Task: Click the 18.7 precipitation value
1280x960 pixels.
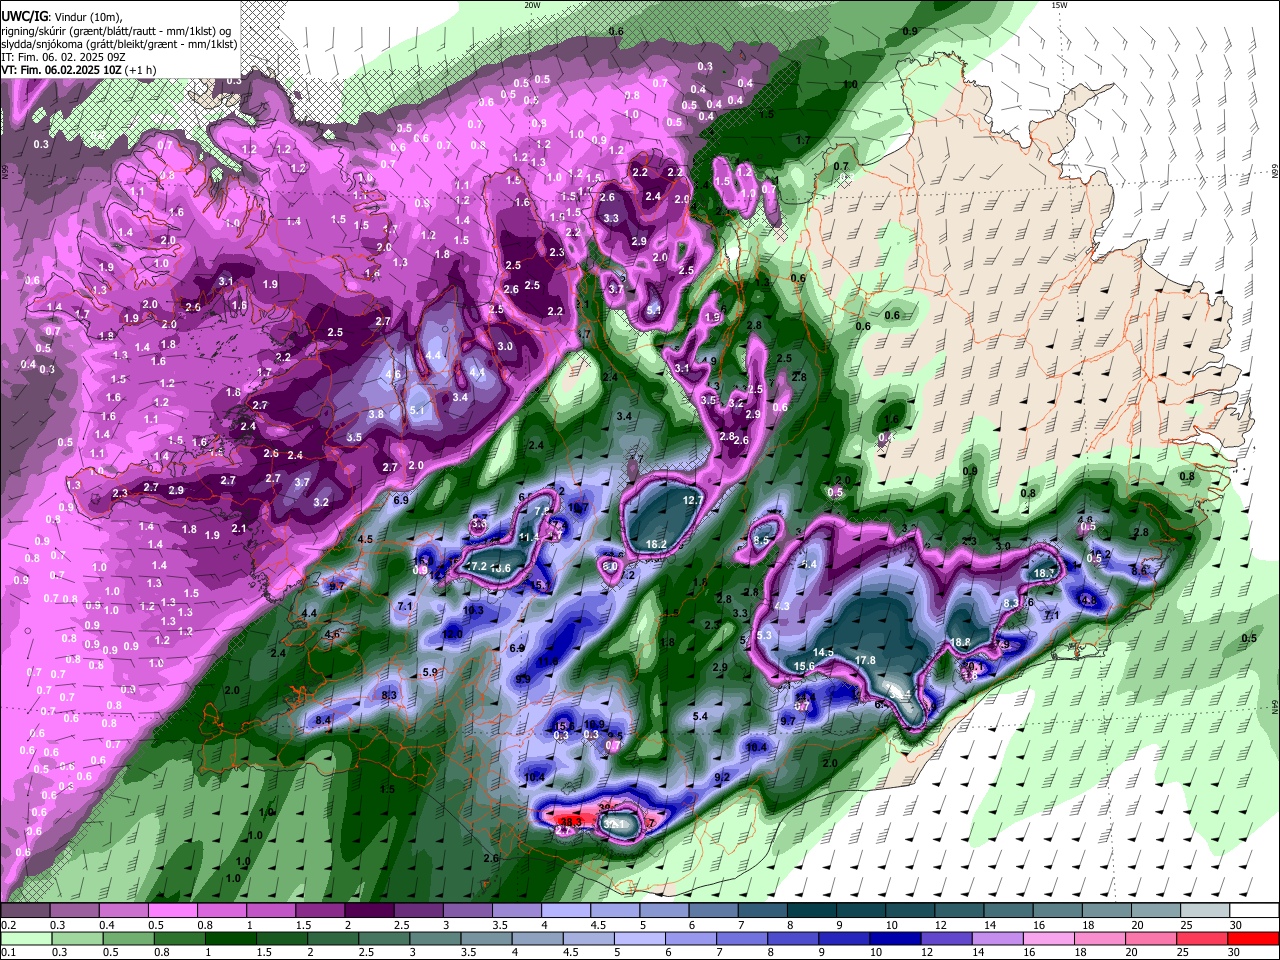Action: click(x=1045, y=573)
